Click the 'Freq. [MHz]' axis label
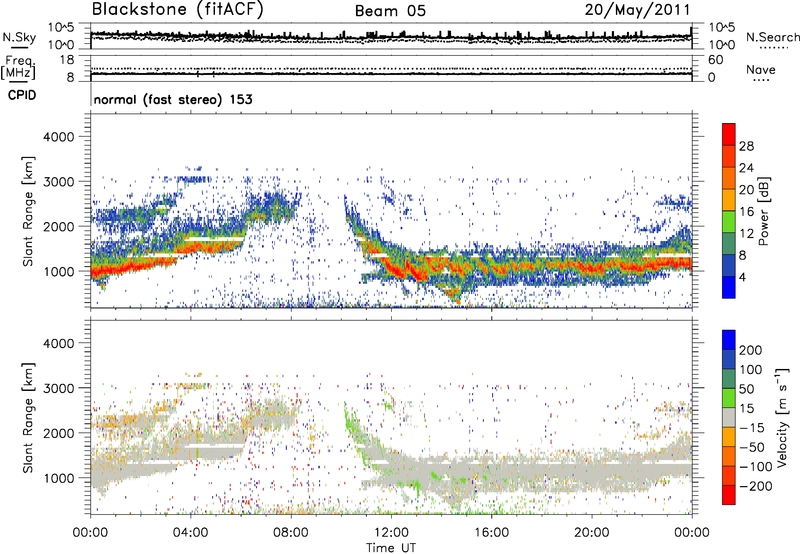Screen dimensions: 800x554 click(x=18, y=68)
